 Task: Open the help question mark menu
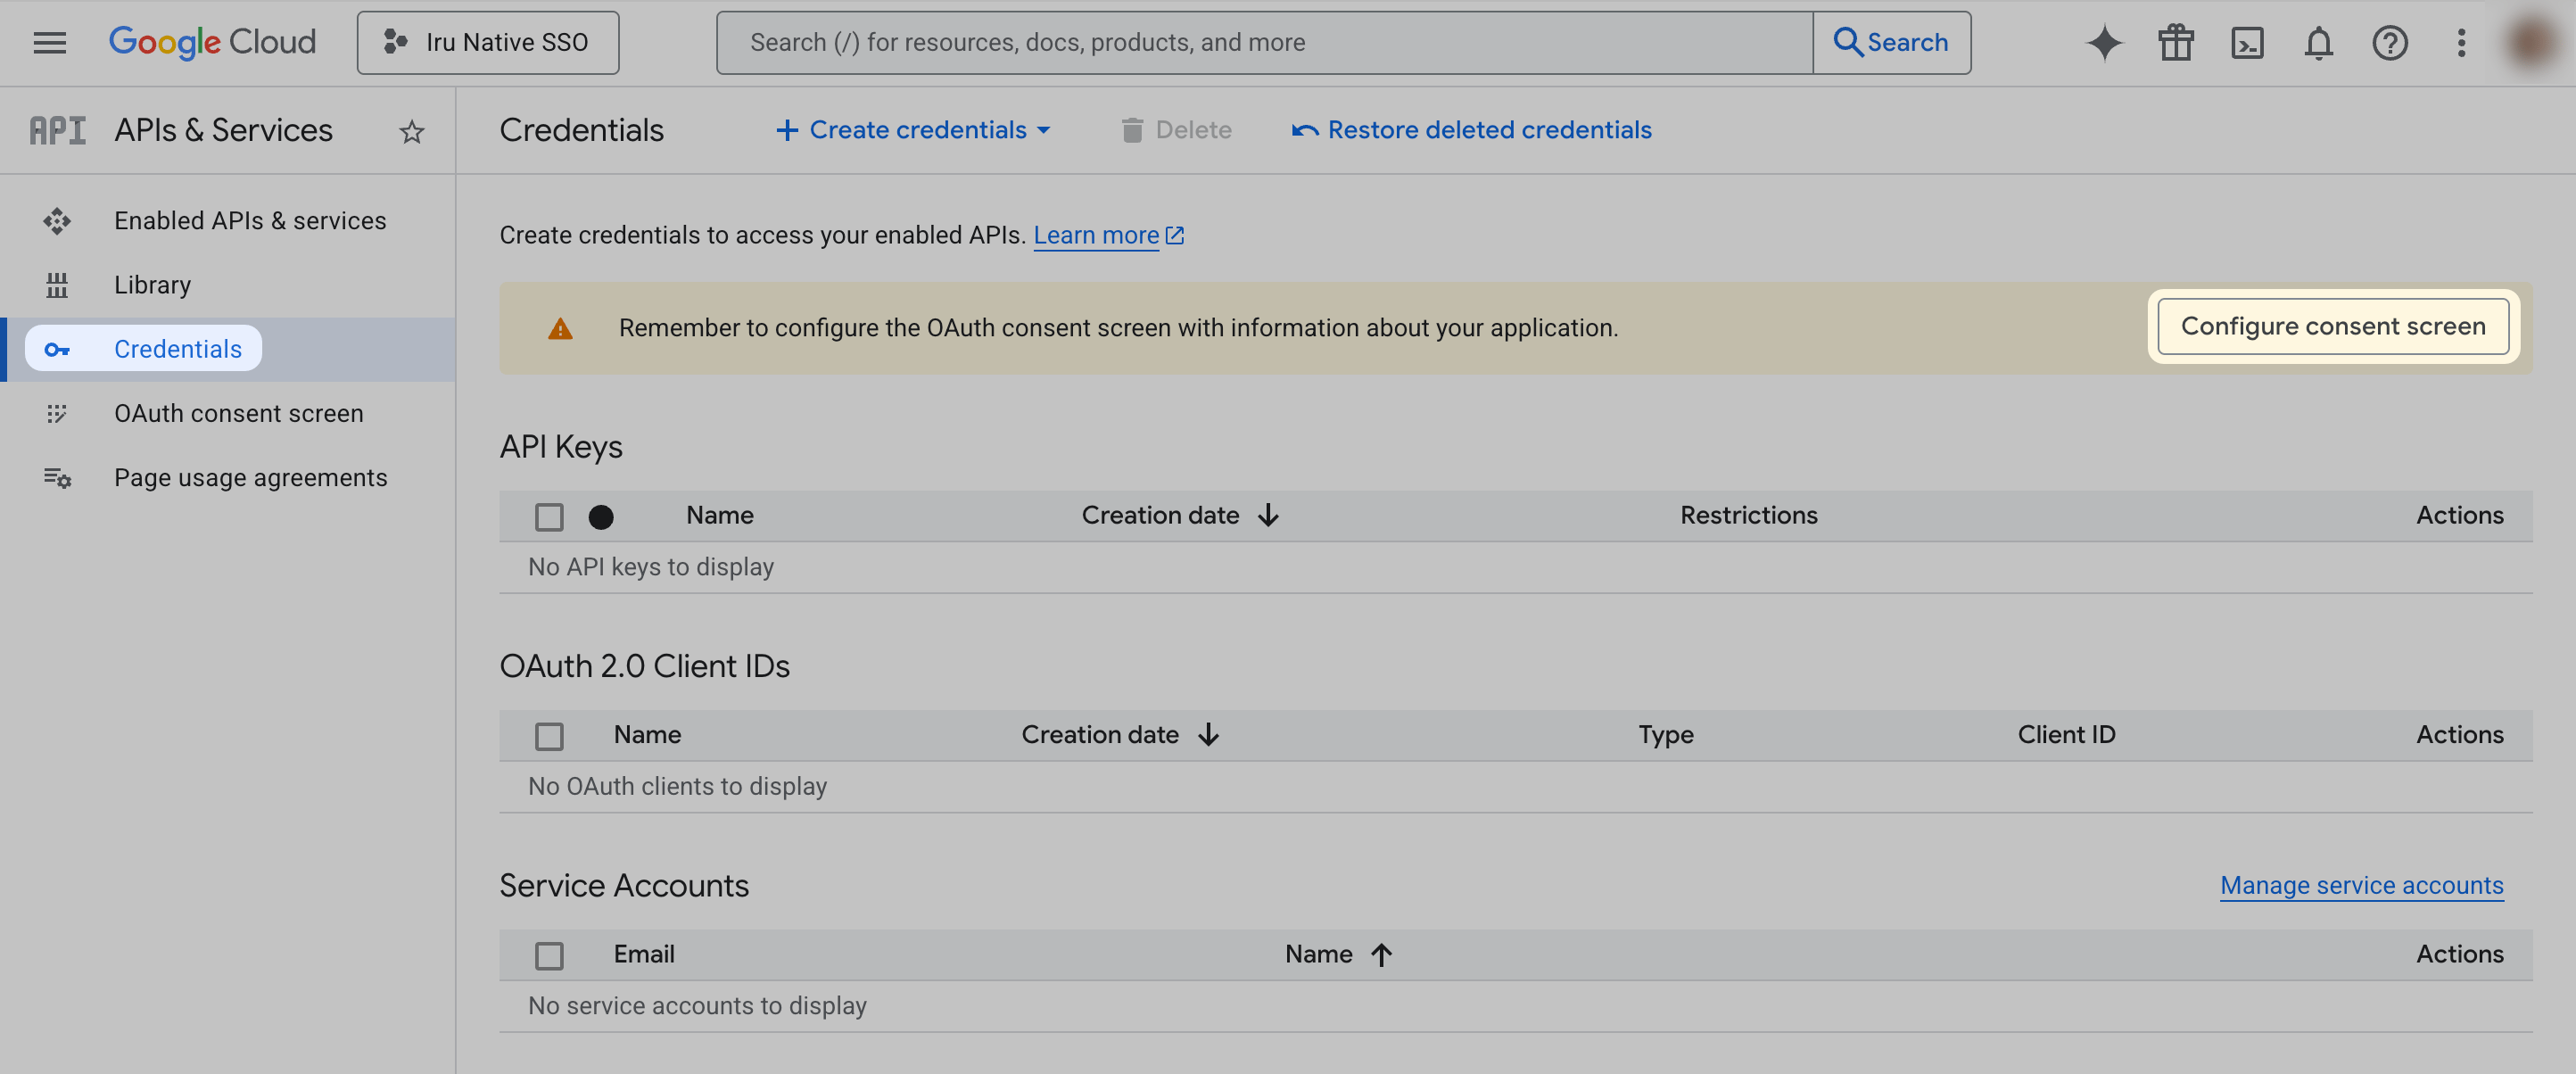coord(2389,43)
